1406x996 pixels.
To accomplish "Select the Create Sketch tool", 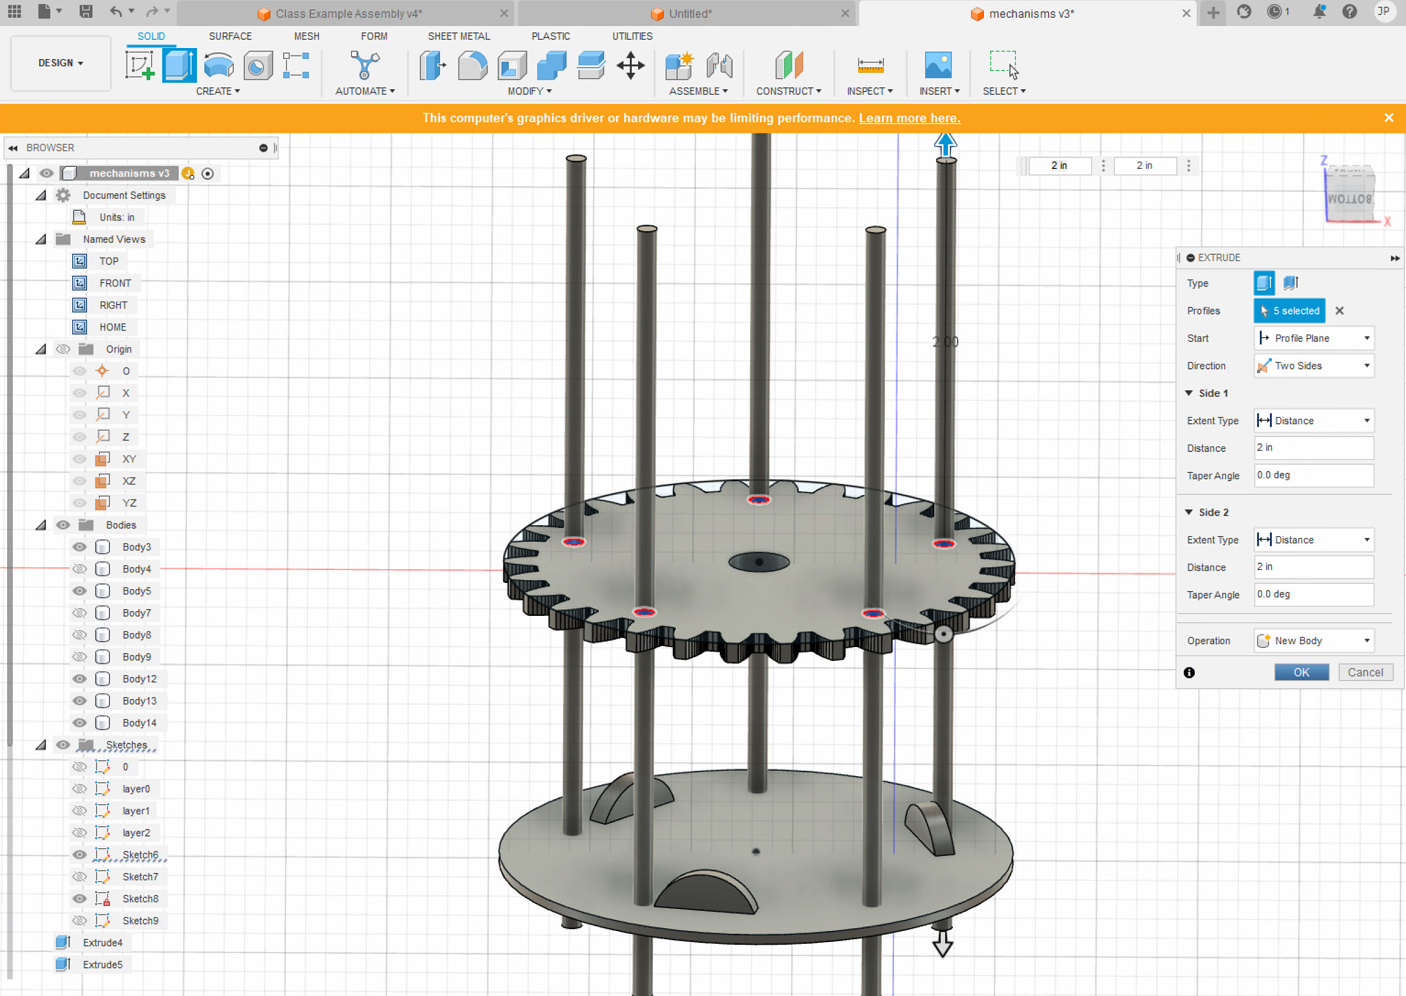I will (140, 66).
